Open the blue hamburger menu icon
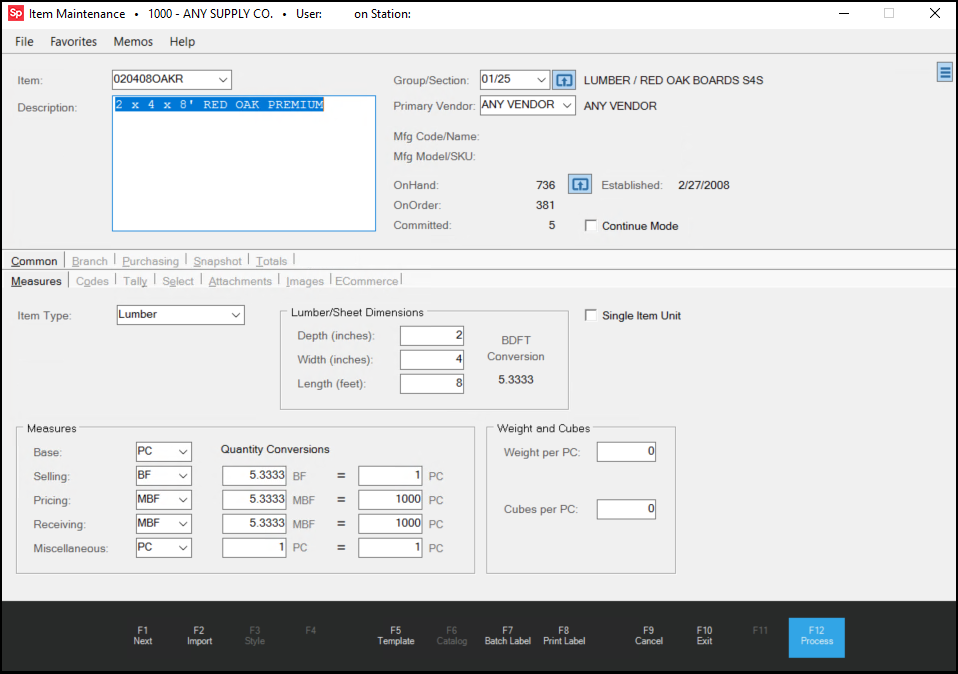 945,72
